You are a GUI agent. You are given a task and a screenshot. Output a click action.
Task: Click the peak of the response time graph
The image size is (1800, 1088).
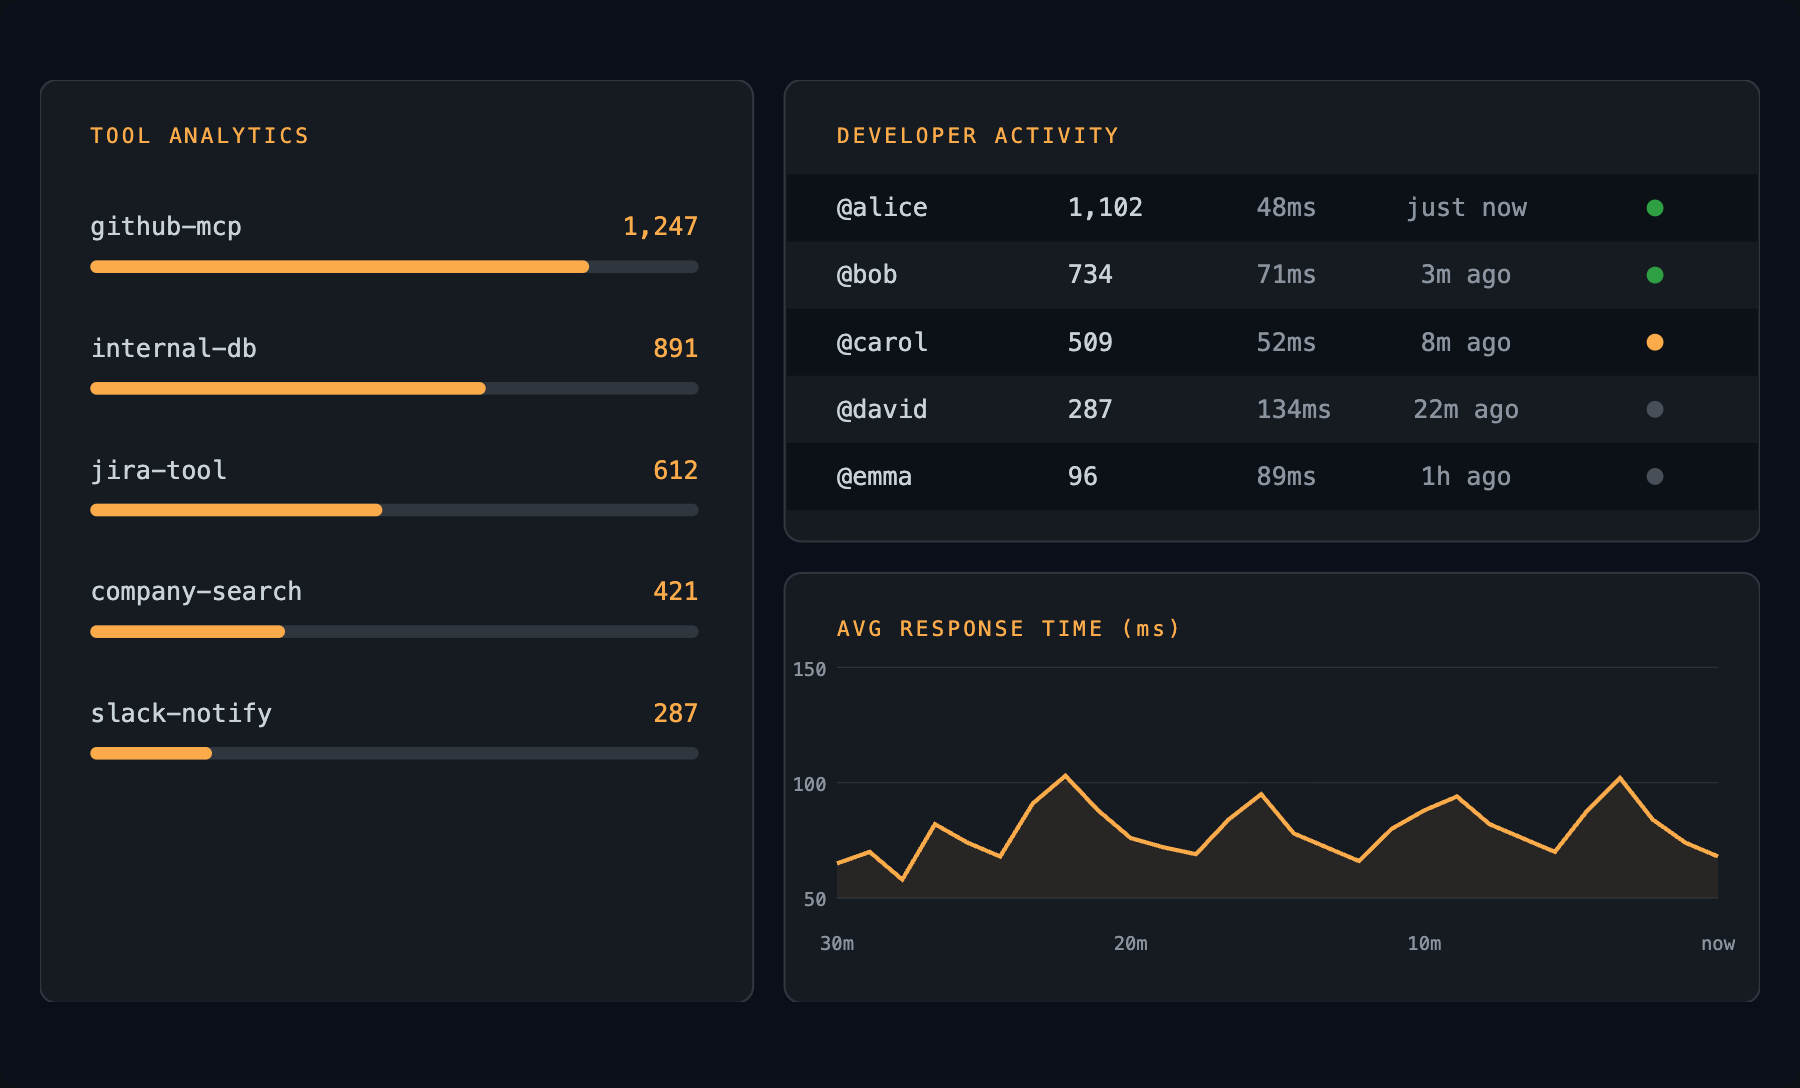tap(1066, 775)
